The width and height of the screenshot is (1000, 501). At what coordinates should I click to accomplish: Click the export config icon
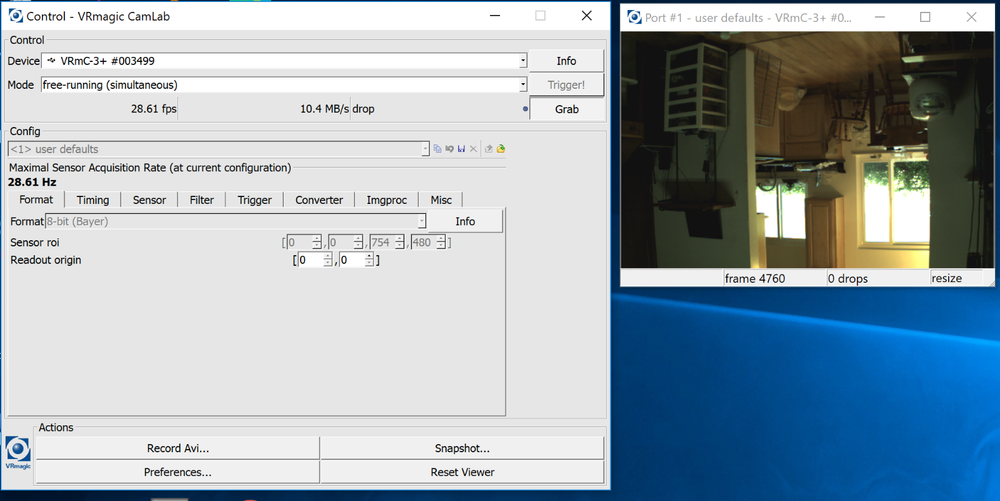click(x=489, y=149)
